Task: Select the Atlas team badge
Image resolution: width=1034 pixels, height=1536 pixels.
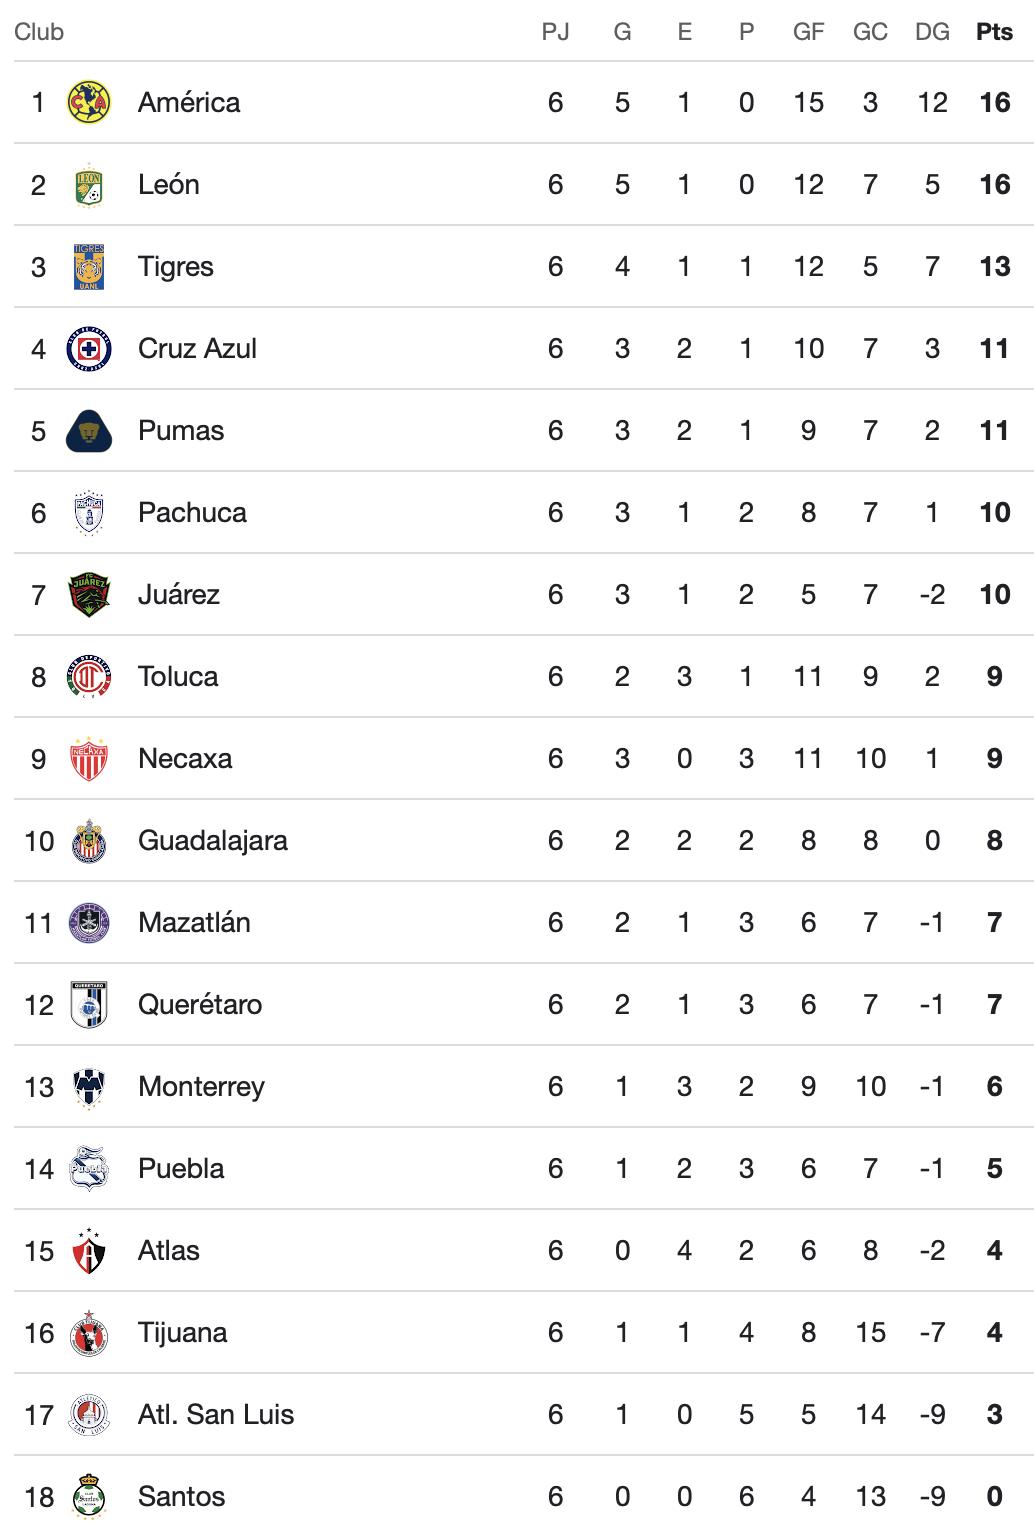Action: point(88,1251)
